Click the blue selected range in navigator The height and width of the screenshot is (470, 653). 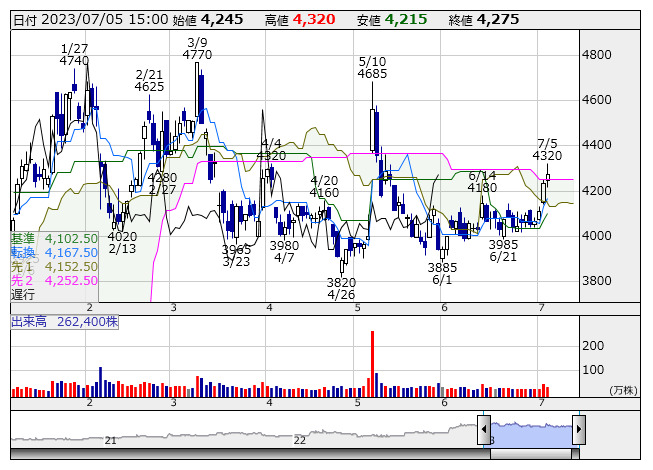(x=531, y=431)
